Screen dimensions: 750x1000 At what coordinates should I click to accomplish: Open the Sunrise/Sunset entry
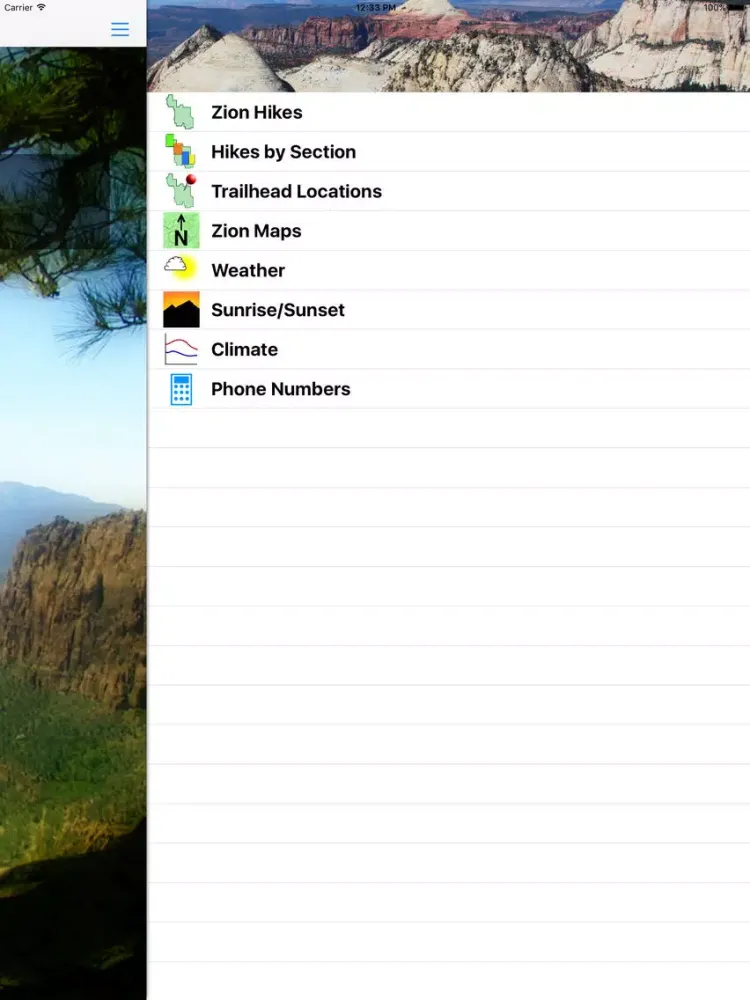pyautogui.click(x=448, y=310)
